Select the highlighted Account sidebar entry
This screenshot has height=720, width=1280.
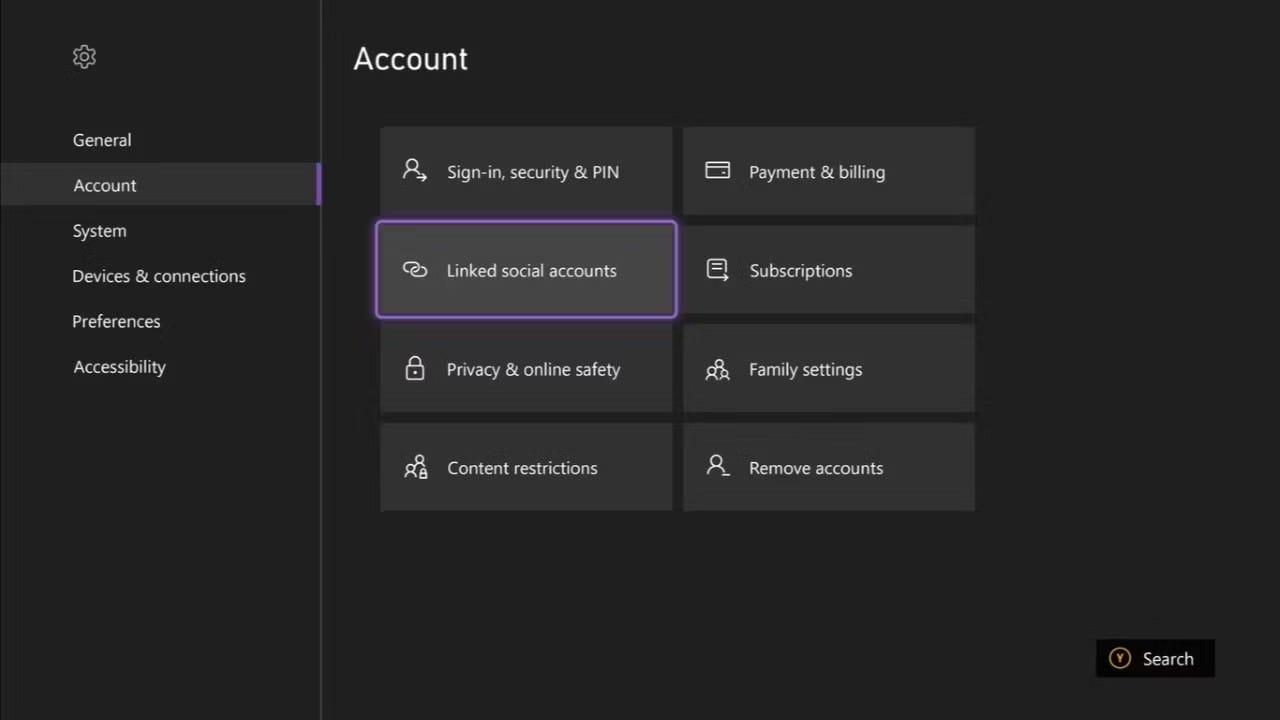(x=105, y=185)
